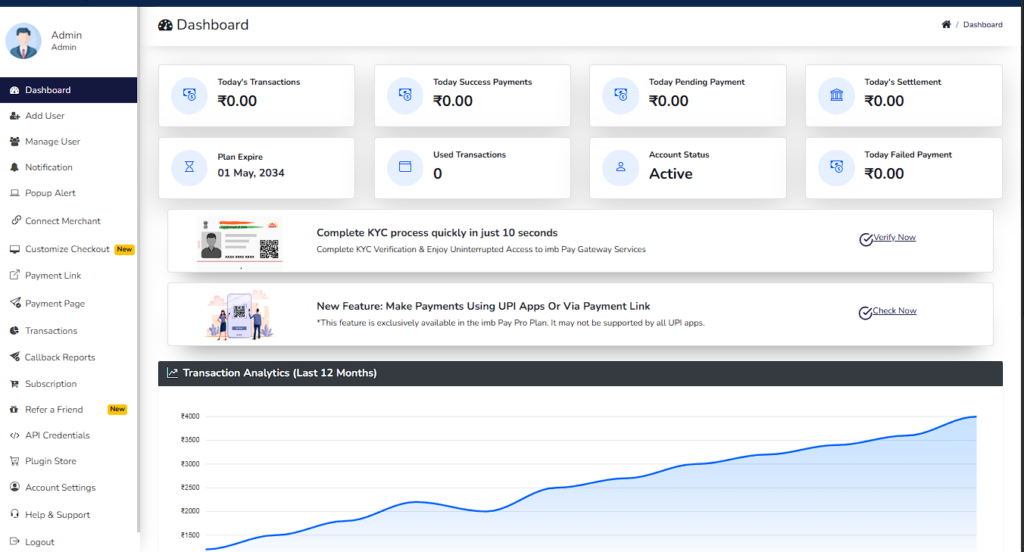1024x552 pixels.
Task: Click the Verify Now KYC link
Action: [893, 238]
